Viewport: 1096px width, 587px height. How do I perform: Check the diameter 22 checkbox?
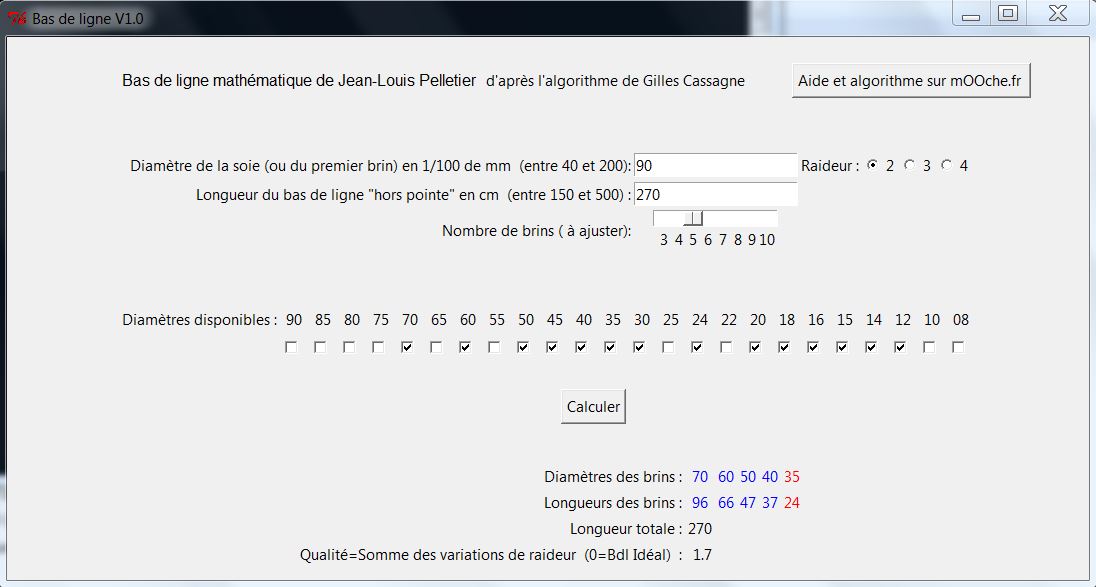point(726,347)
